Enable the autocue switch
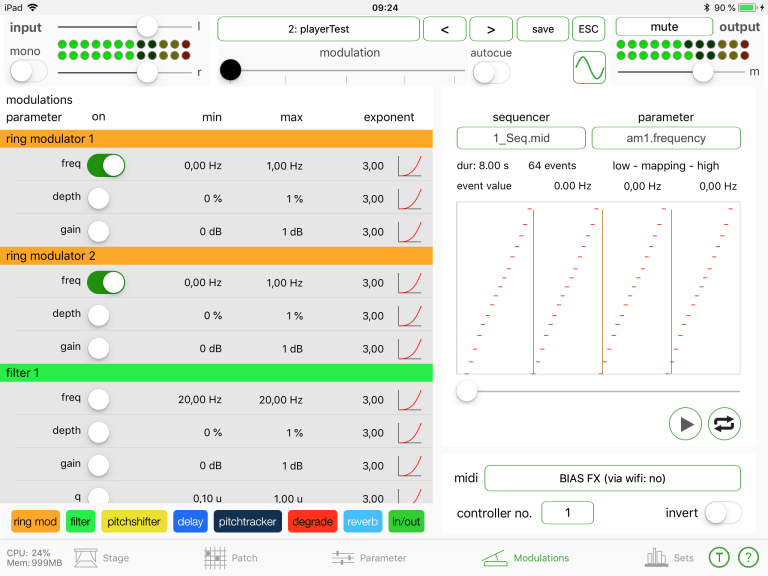This screenshot has width=768, height=576. (x=491, y=73)
